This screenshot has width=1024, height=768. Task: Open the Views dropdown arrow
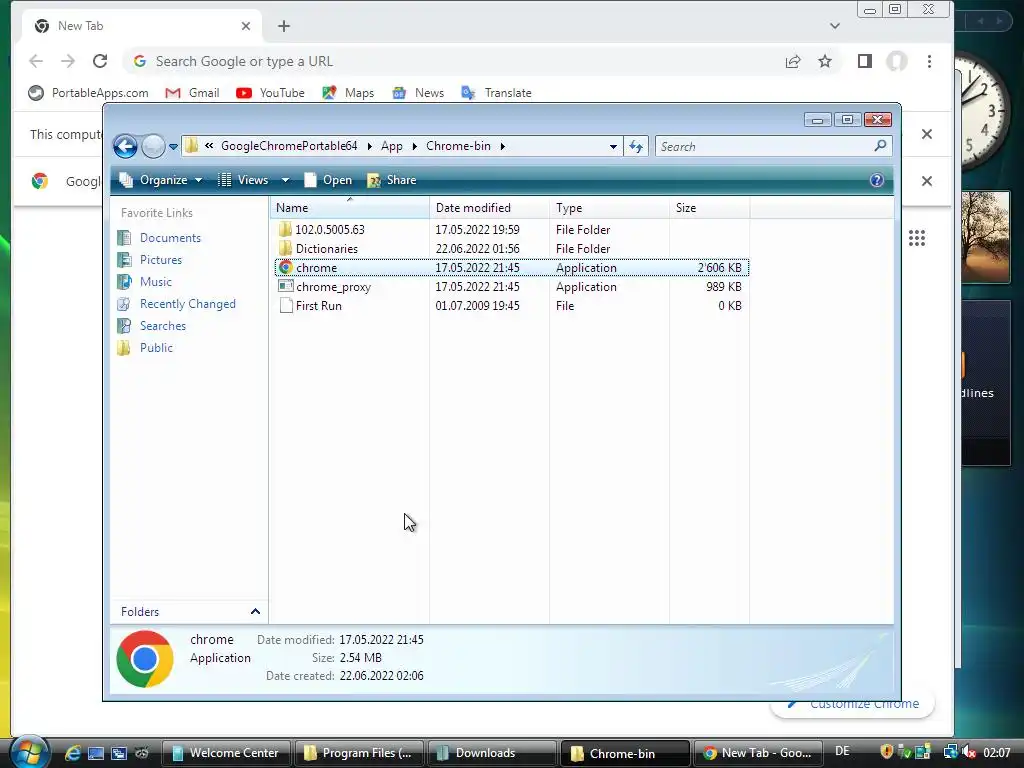click(x=285, y=180)
